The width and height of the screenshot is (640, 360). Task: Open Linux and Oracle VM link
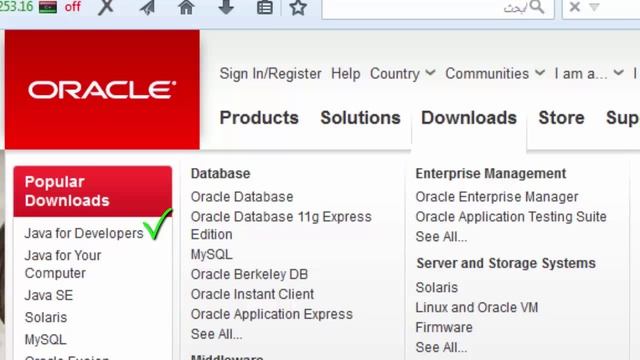477,307
